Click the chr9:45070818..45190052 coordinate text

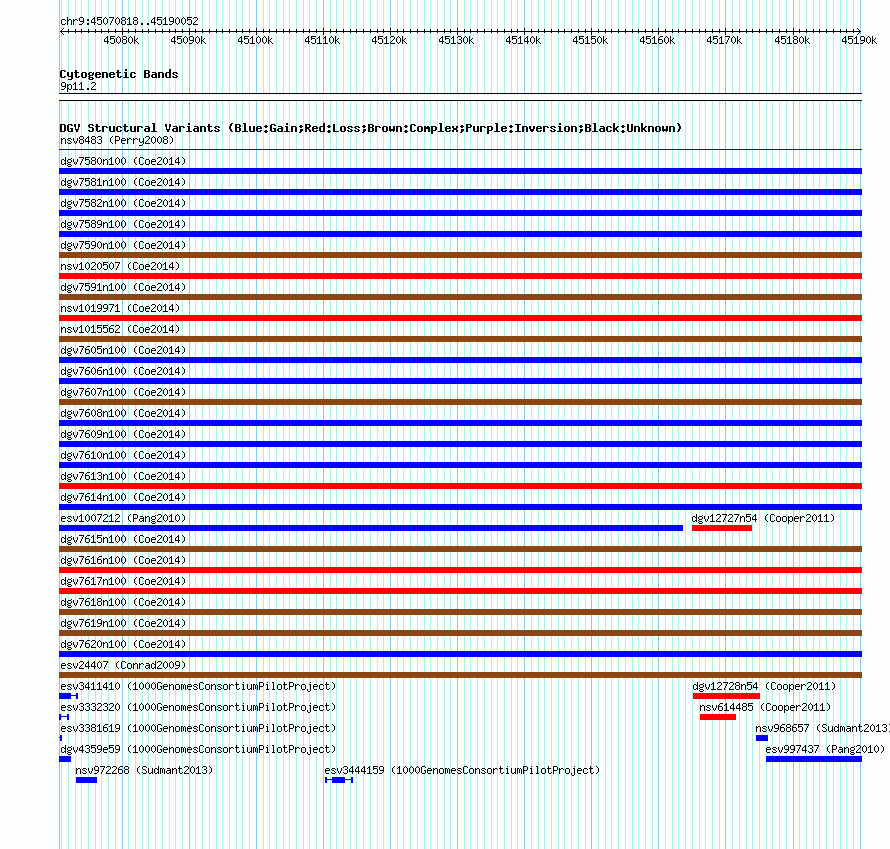(129, 21)
